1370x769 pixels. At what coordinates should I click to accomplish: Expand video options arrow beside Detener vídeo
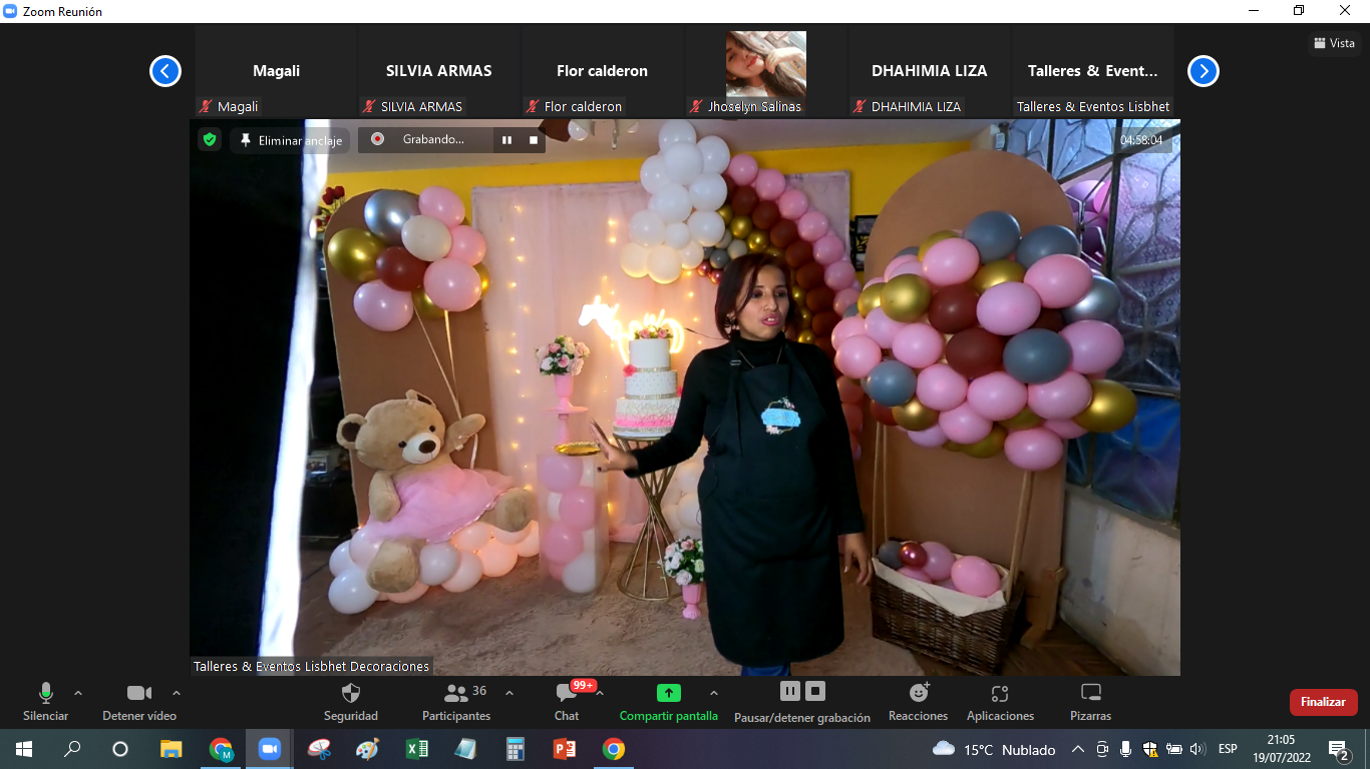pyautogui.click(x=176, y=693)
